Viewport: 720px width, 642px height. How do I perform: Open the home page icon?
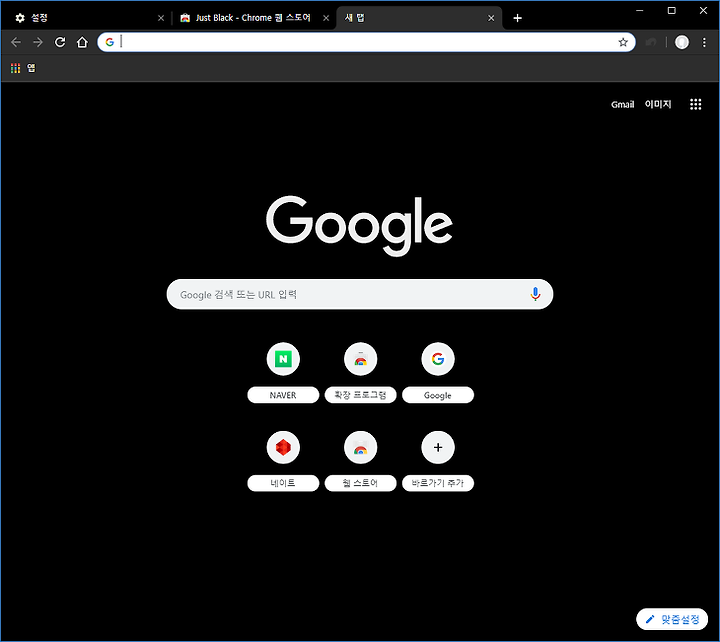[82, 43]
